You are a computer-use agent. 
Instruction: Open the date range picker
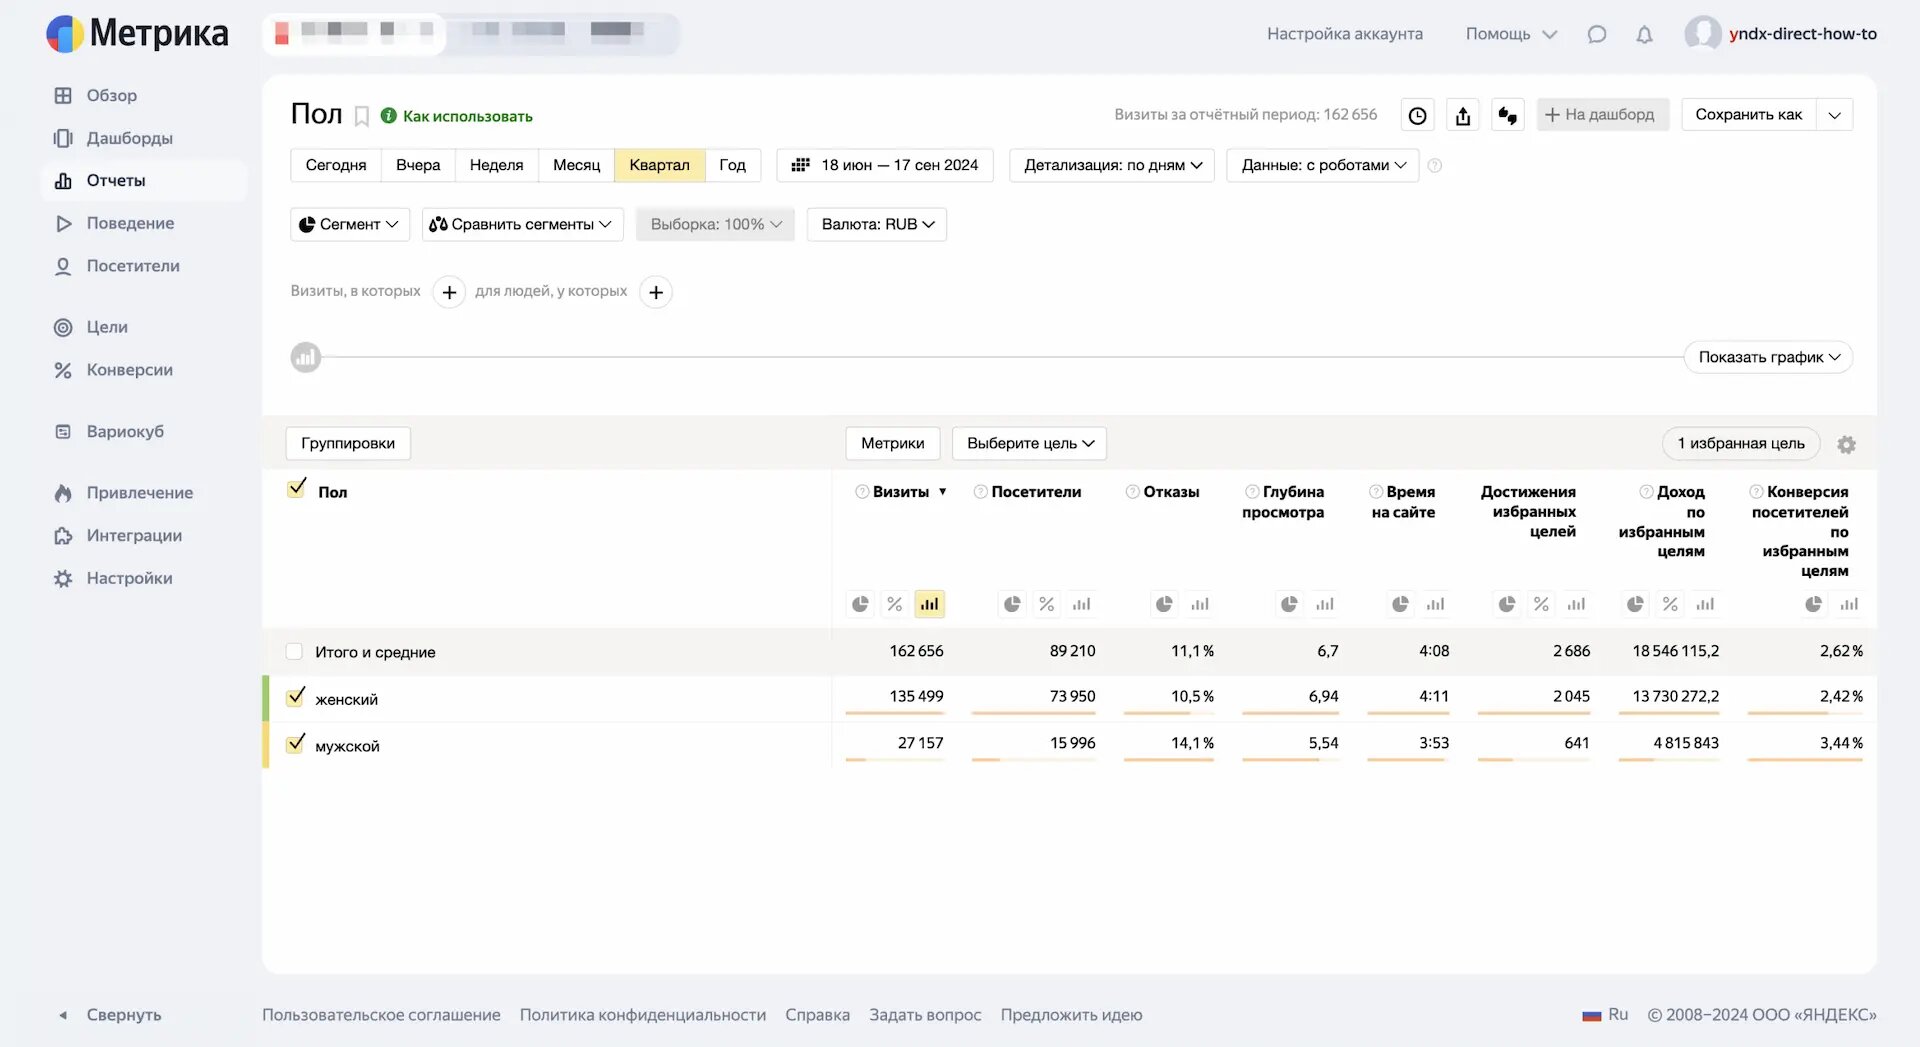[x=885, y=165]
